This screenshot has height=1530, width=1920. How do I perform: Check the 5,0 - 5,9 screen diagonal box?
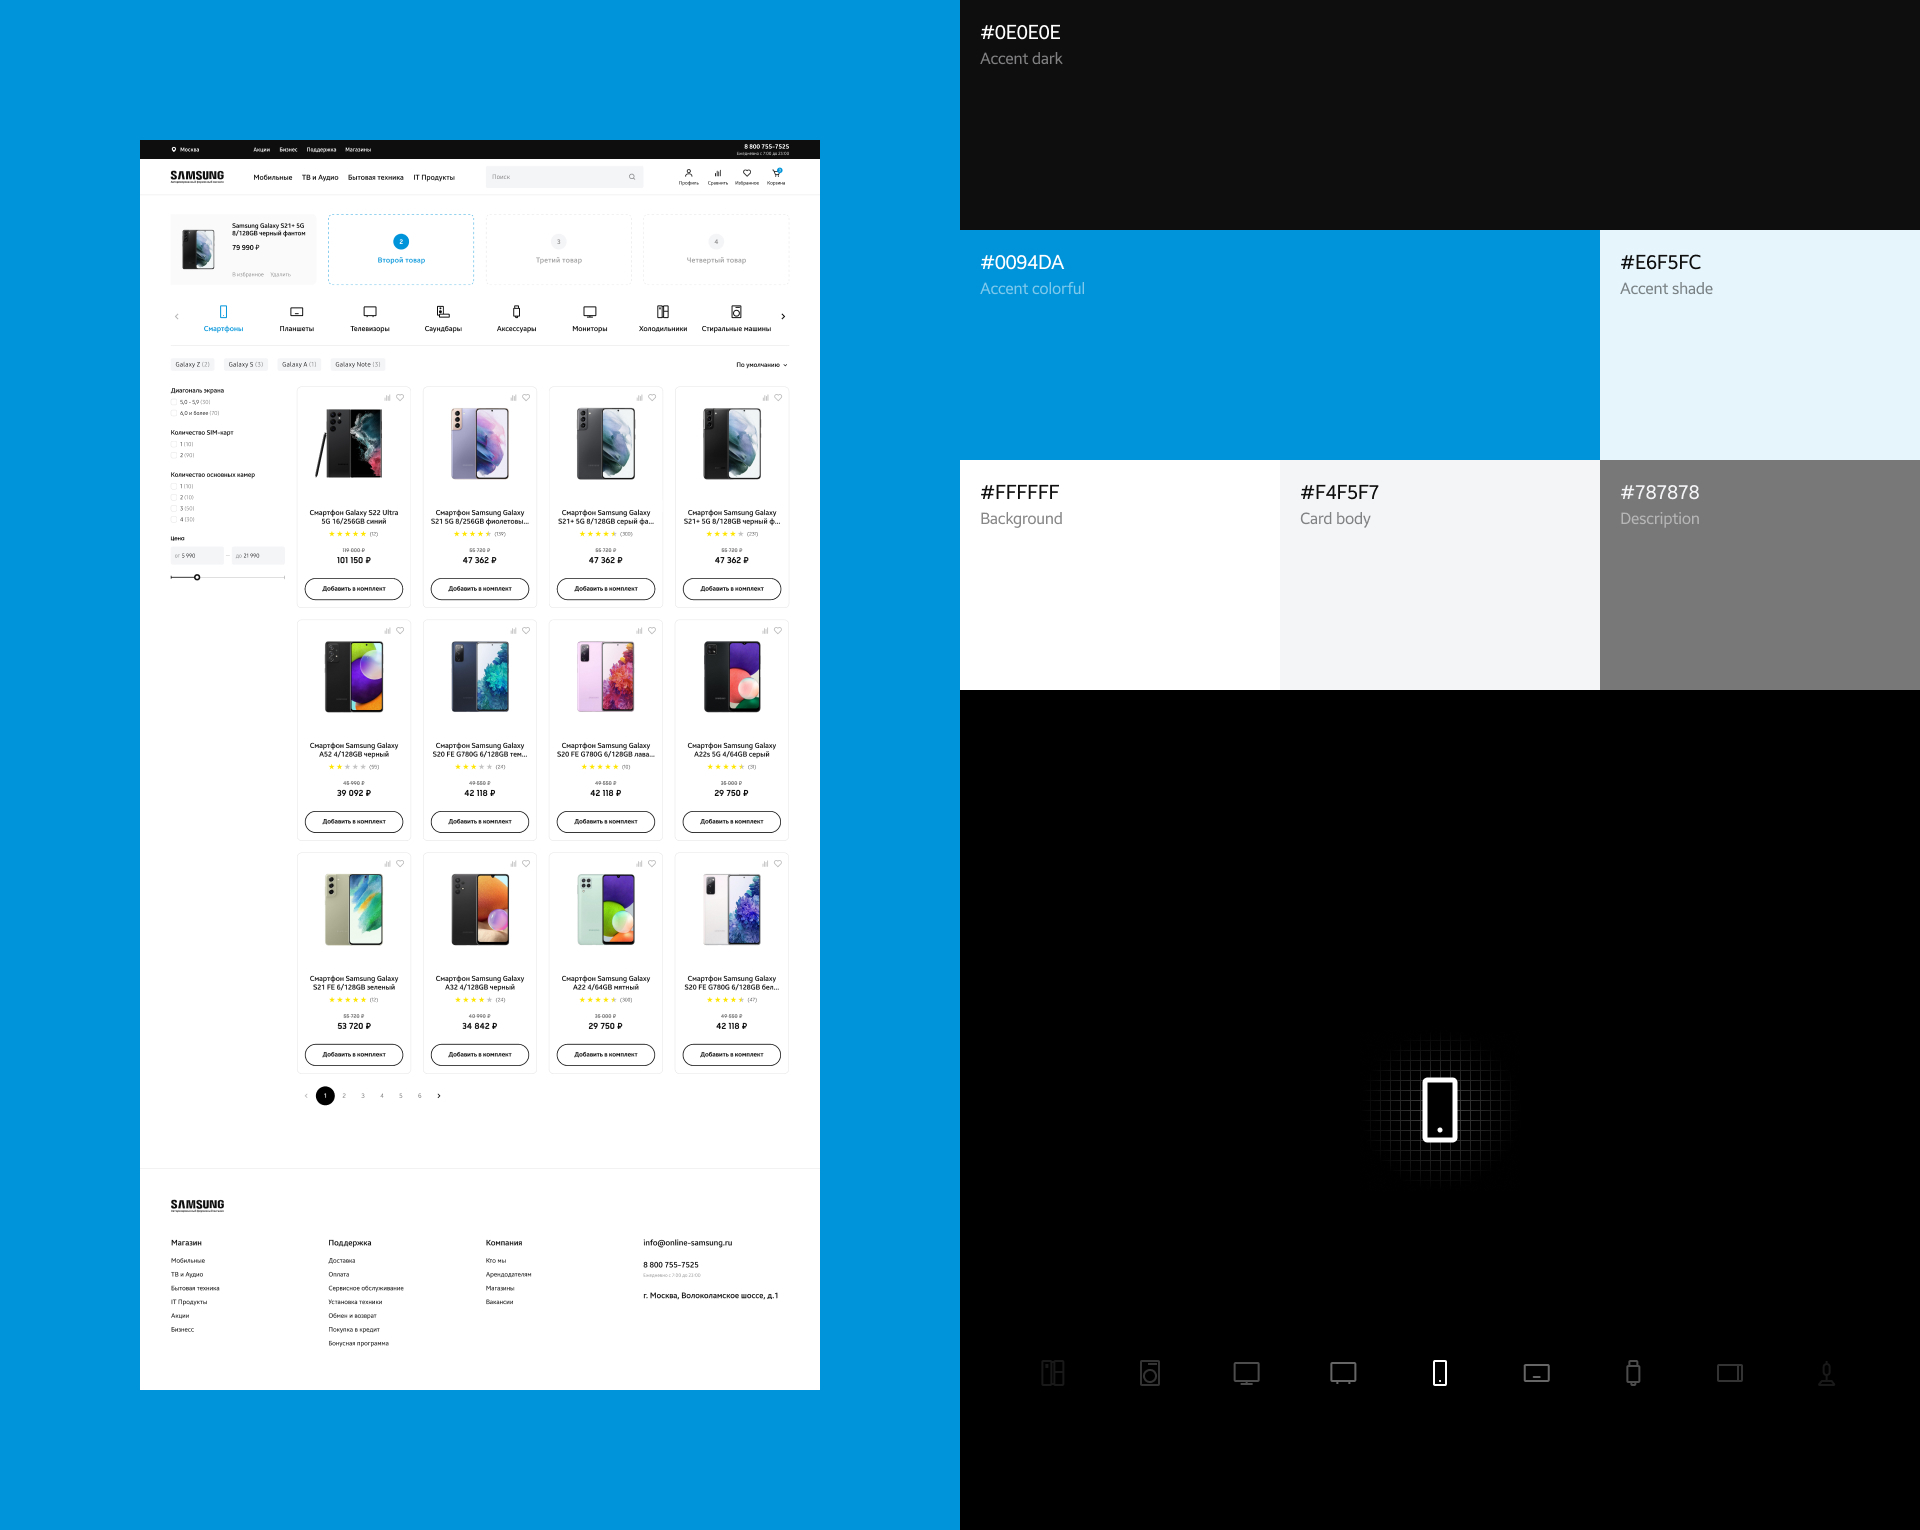click(x=174, y=402)
